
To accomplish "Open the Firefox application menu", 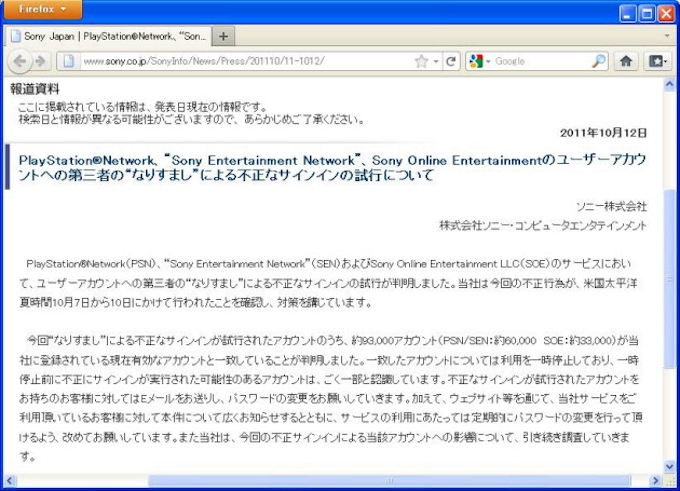I will 42,11.
